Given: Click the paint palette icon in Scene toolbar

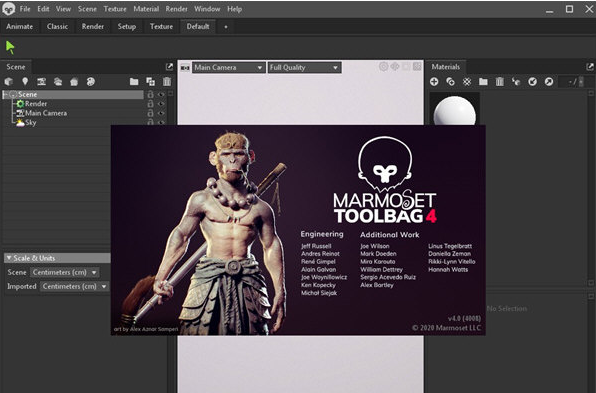Looking at the screenshot, I should pos(90,81).
